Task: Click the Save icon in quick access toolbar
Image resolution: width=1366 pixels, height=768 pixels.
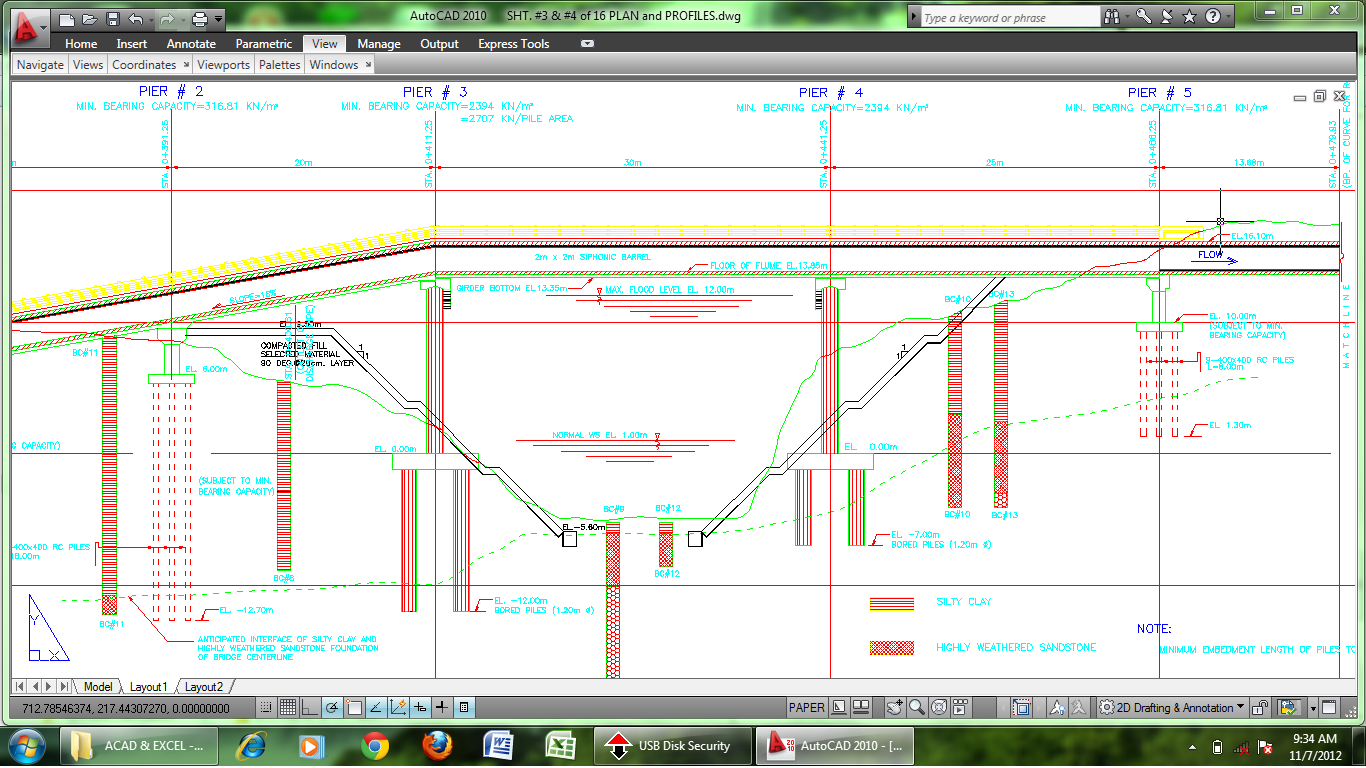Action: pos(113,20)
